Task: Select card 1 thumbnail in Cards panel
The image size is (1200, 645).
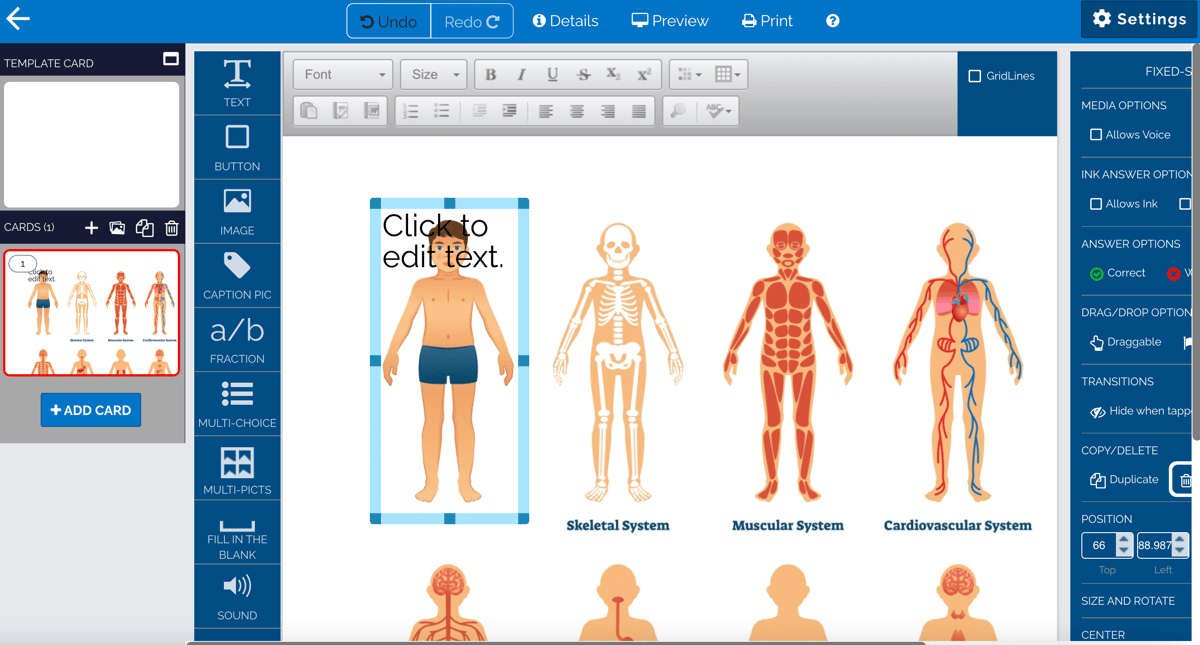Action: (x=91, y=313)
